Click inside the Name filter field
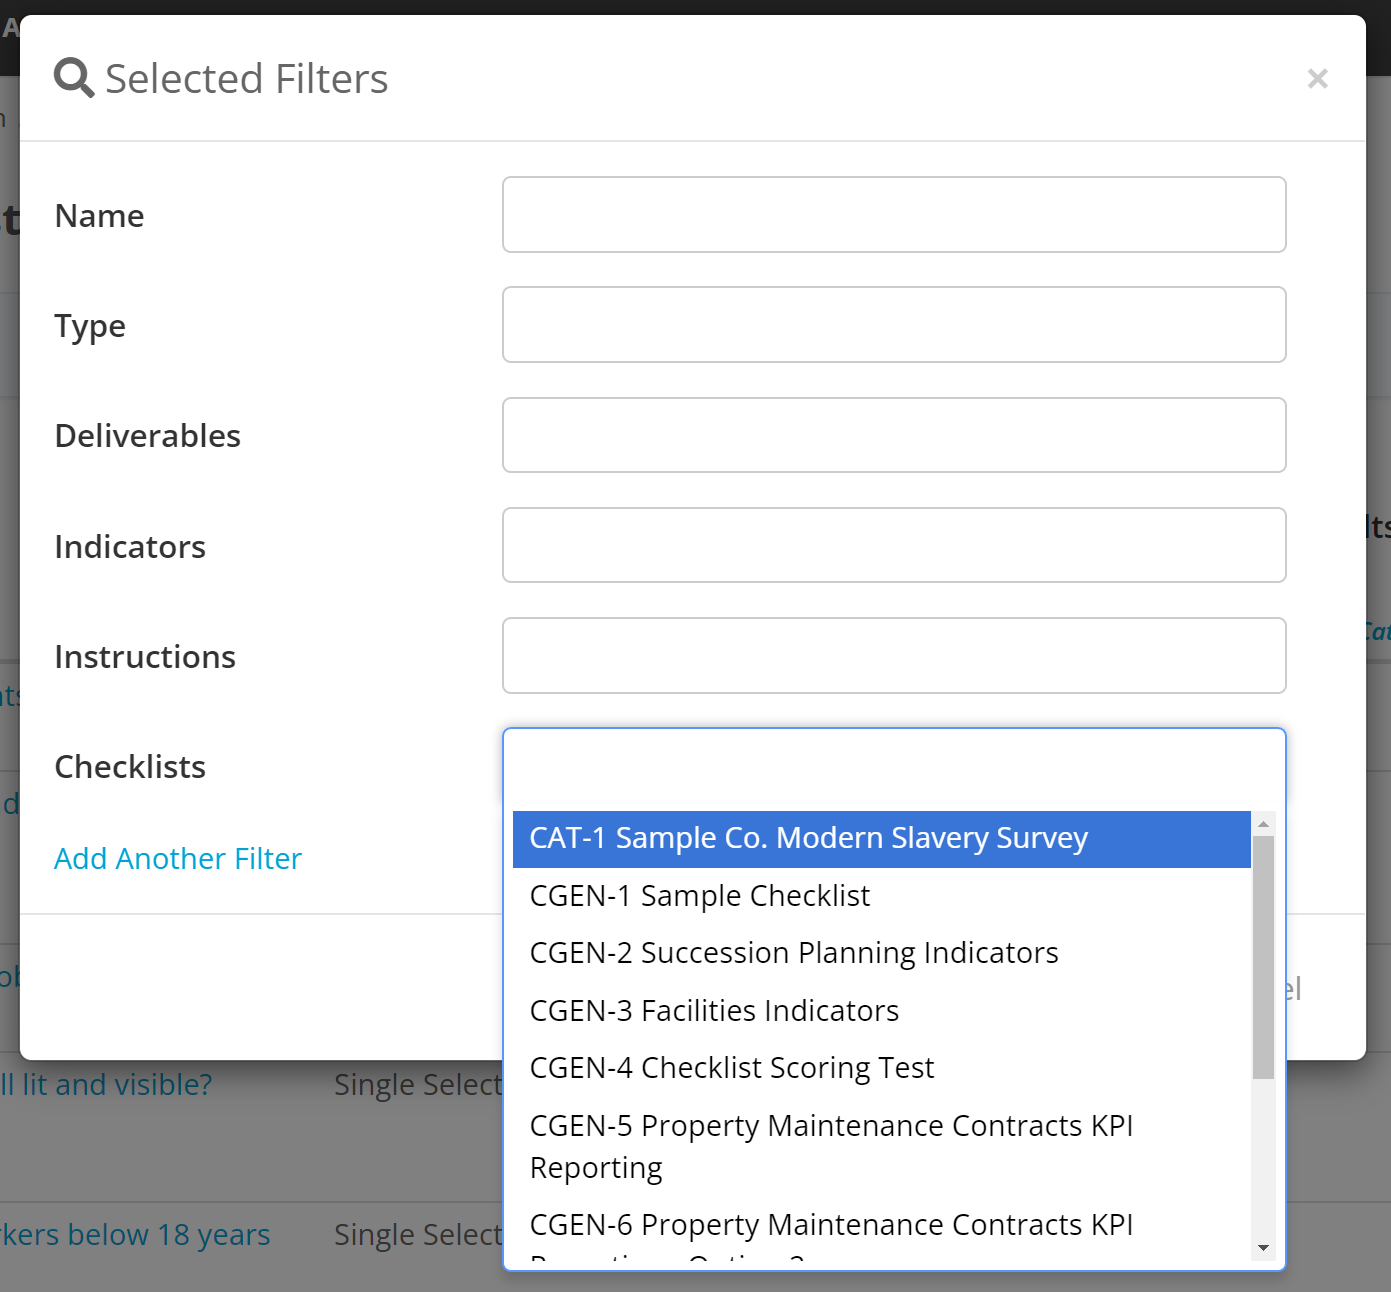Image resolution: width=1391 pixels, height=1292 pixels. coord(894,214)
